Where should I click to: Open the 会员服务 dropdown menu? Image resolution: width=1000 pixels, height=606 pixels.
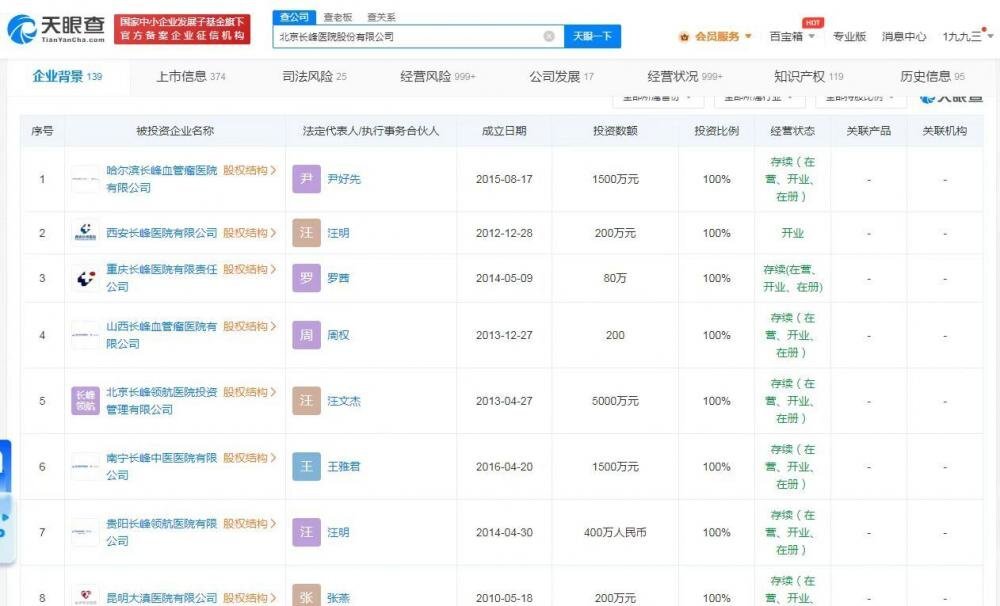click(715, 37)
